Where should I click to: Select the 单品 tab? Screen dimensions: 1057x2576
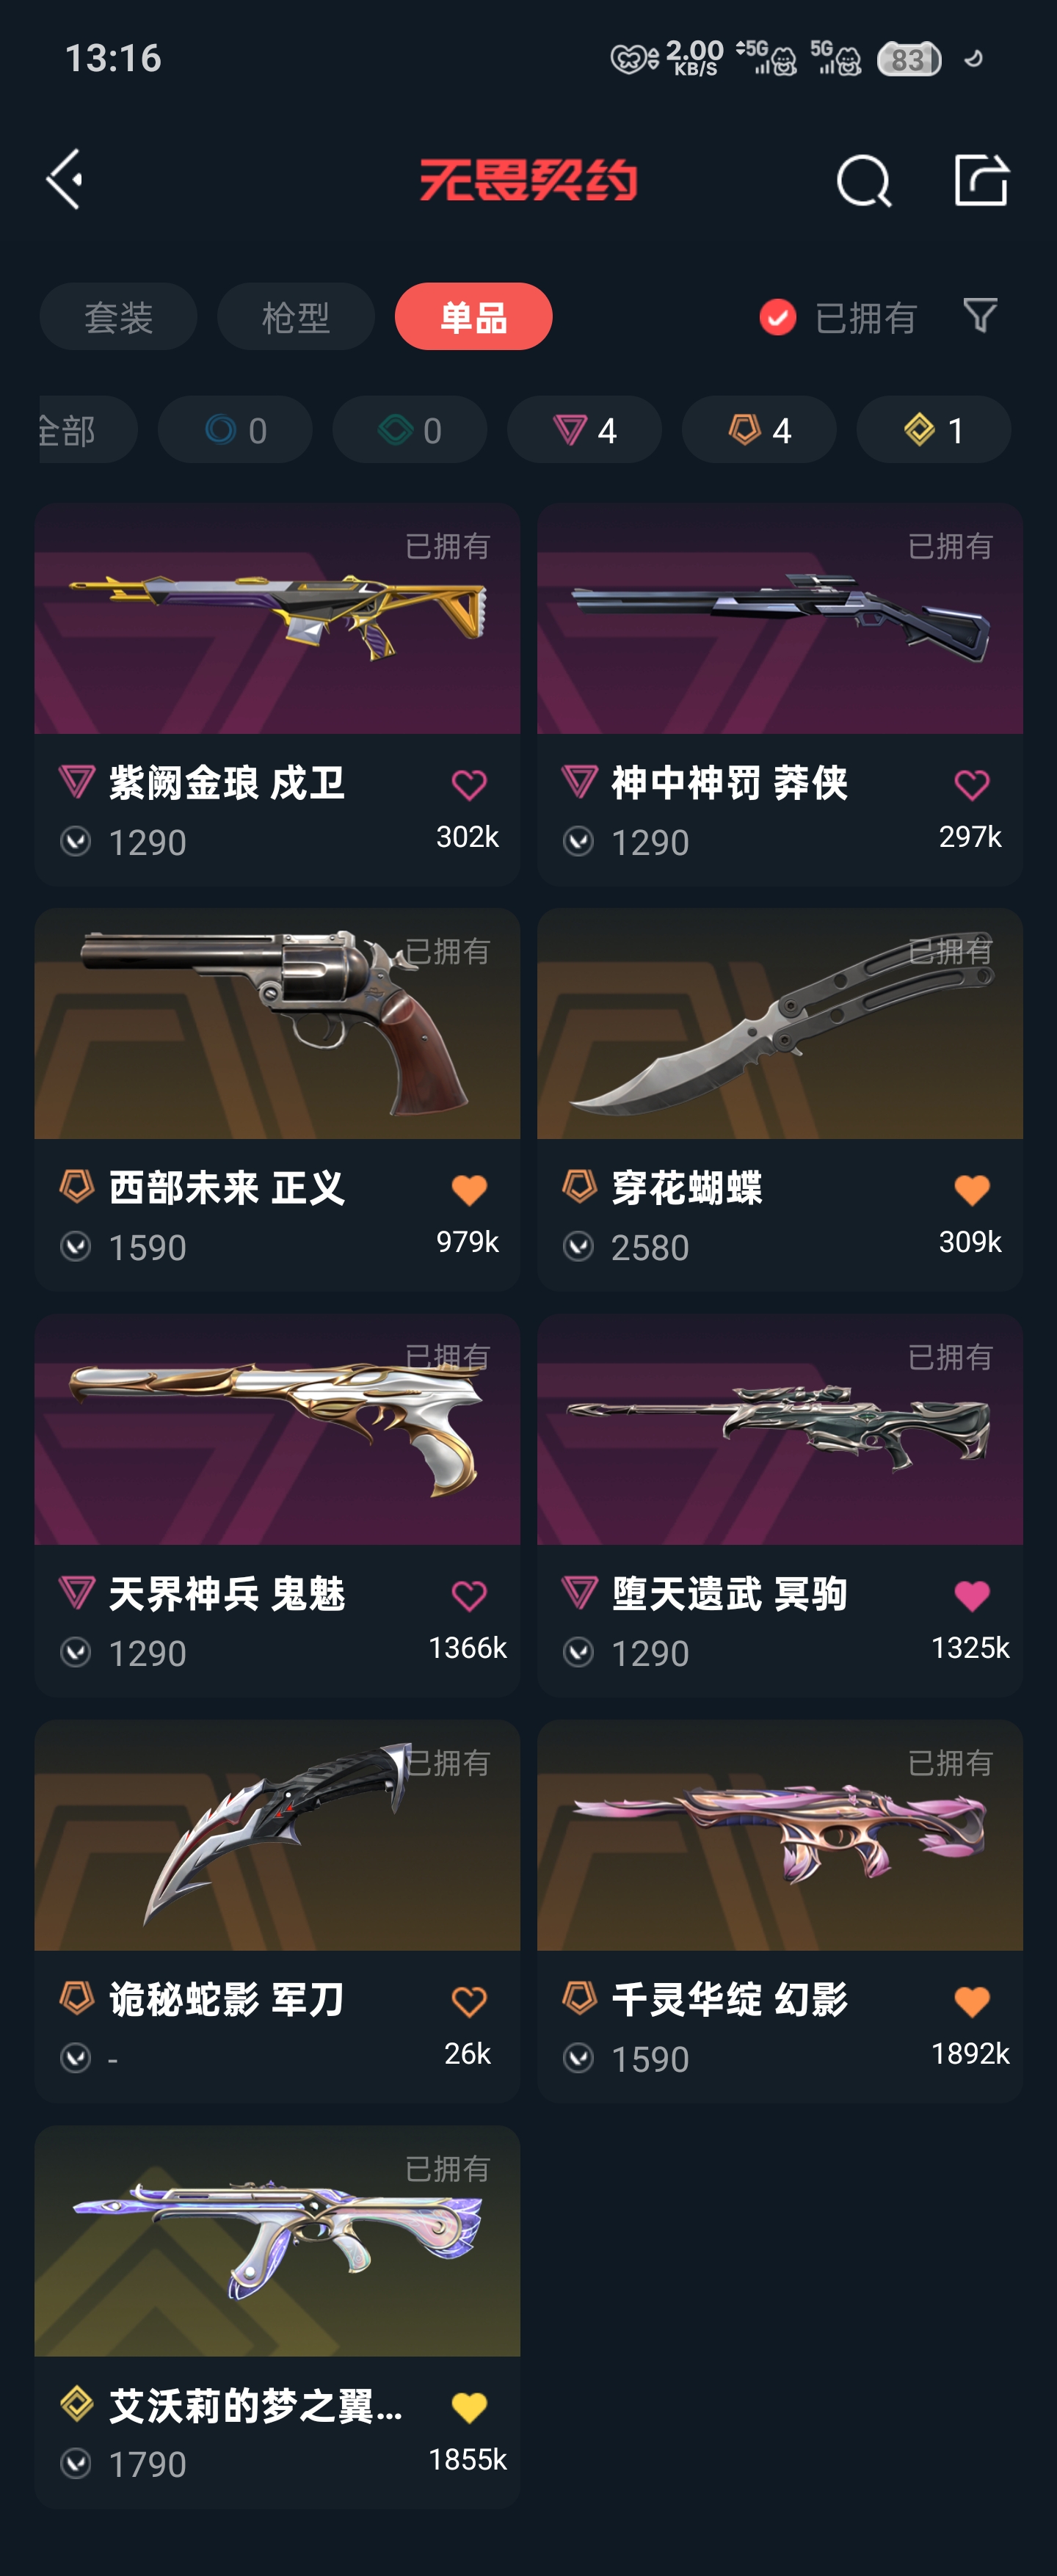(x=474, y=317)
